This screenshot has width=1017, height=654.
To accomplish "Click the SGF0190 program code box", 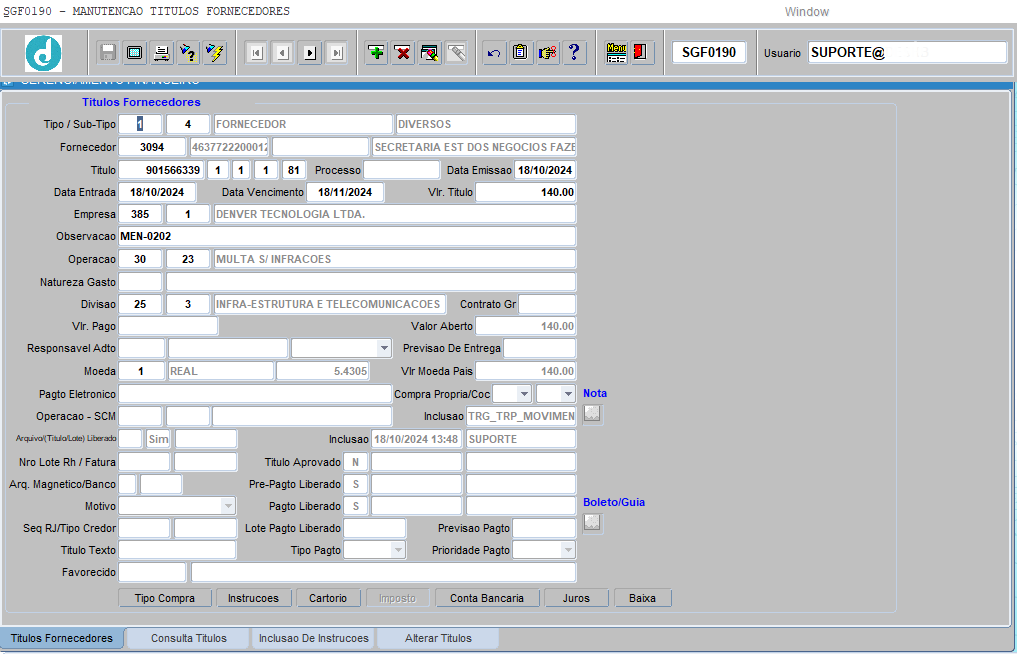I will (x=709, y=53).
